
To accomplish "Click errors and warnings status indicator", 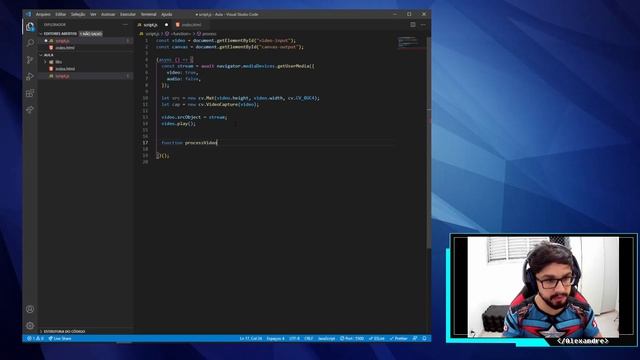I will click(36, 338).
